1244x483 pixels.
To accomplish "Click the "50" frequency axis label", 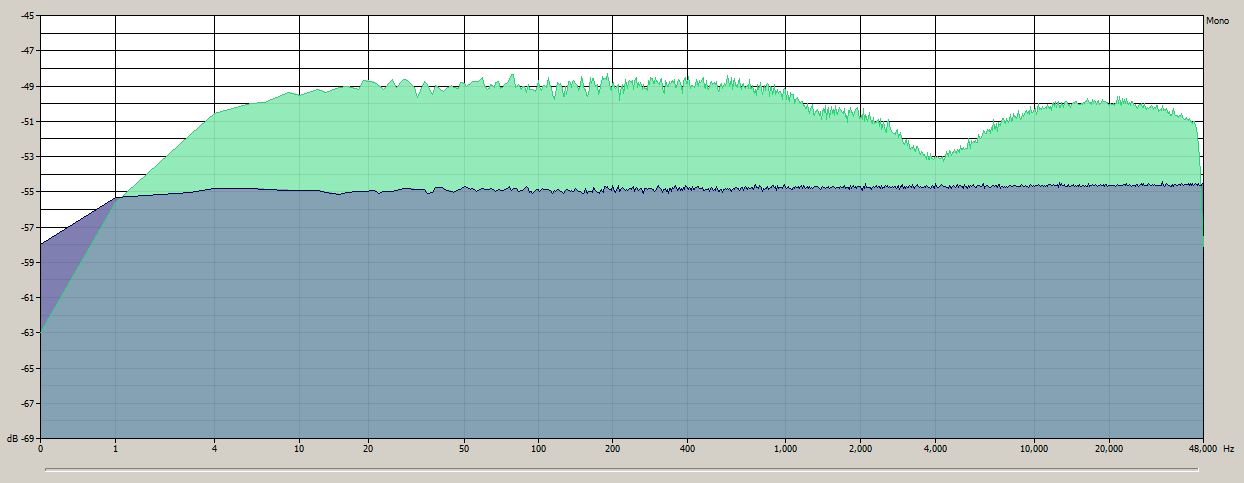I will point(464,449).
